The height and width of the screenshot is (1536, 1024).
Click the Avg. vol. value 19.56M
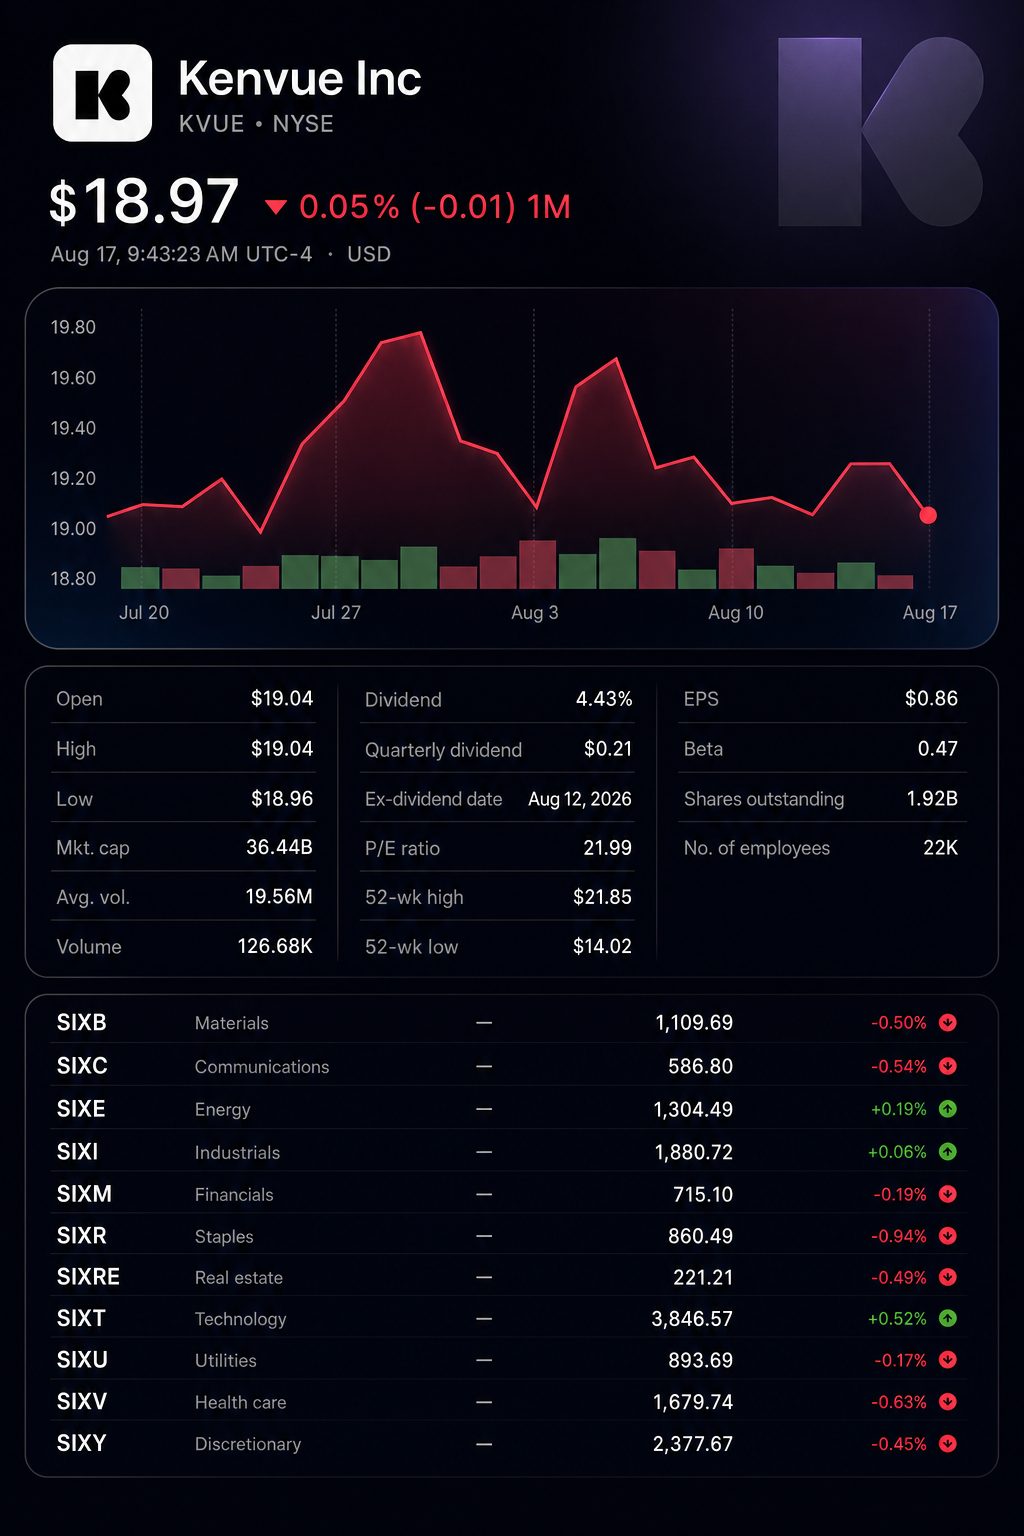point(279,896)
